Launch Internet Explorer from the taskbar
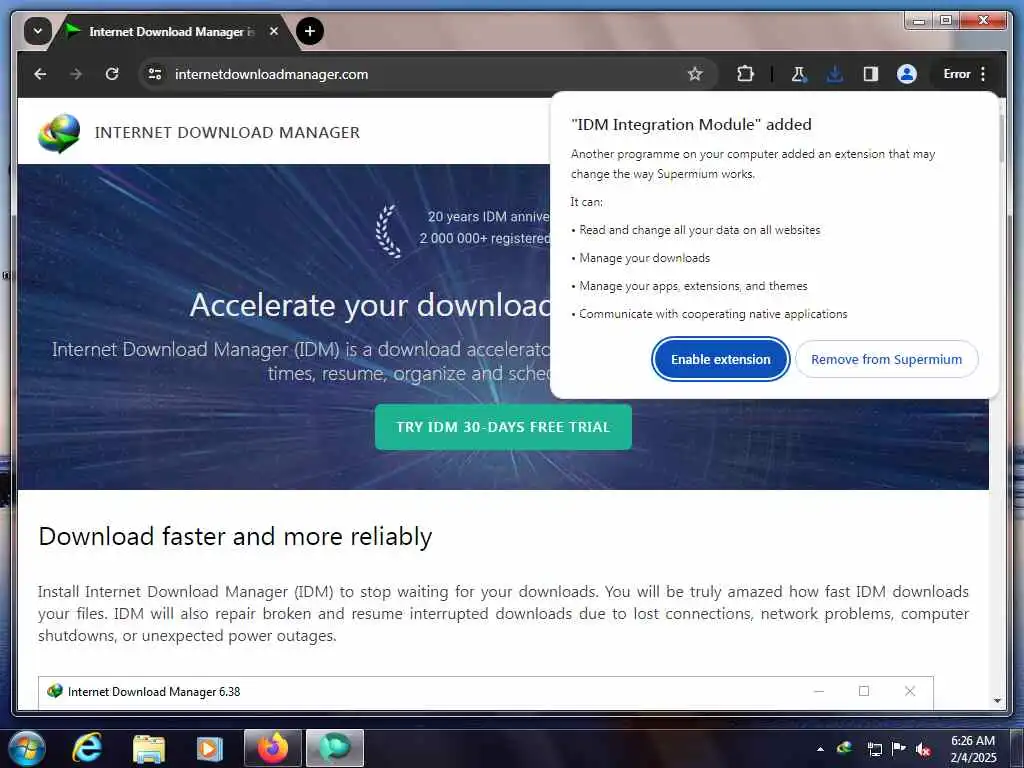Viewport: 1024px width, 768px height. pyautogui.click(x=88, y=748)
